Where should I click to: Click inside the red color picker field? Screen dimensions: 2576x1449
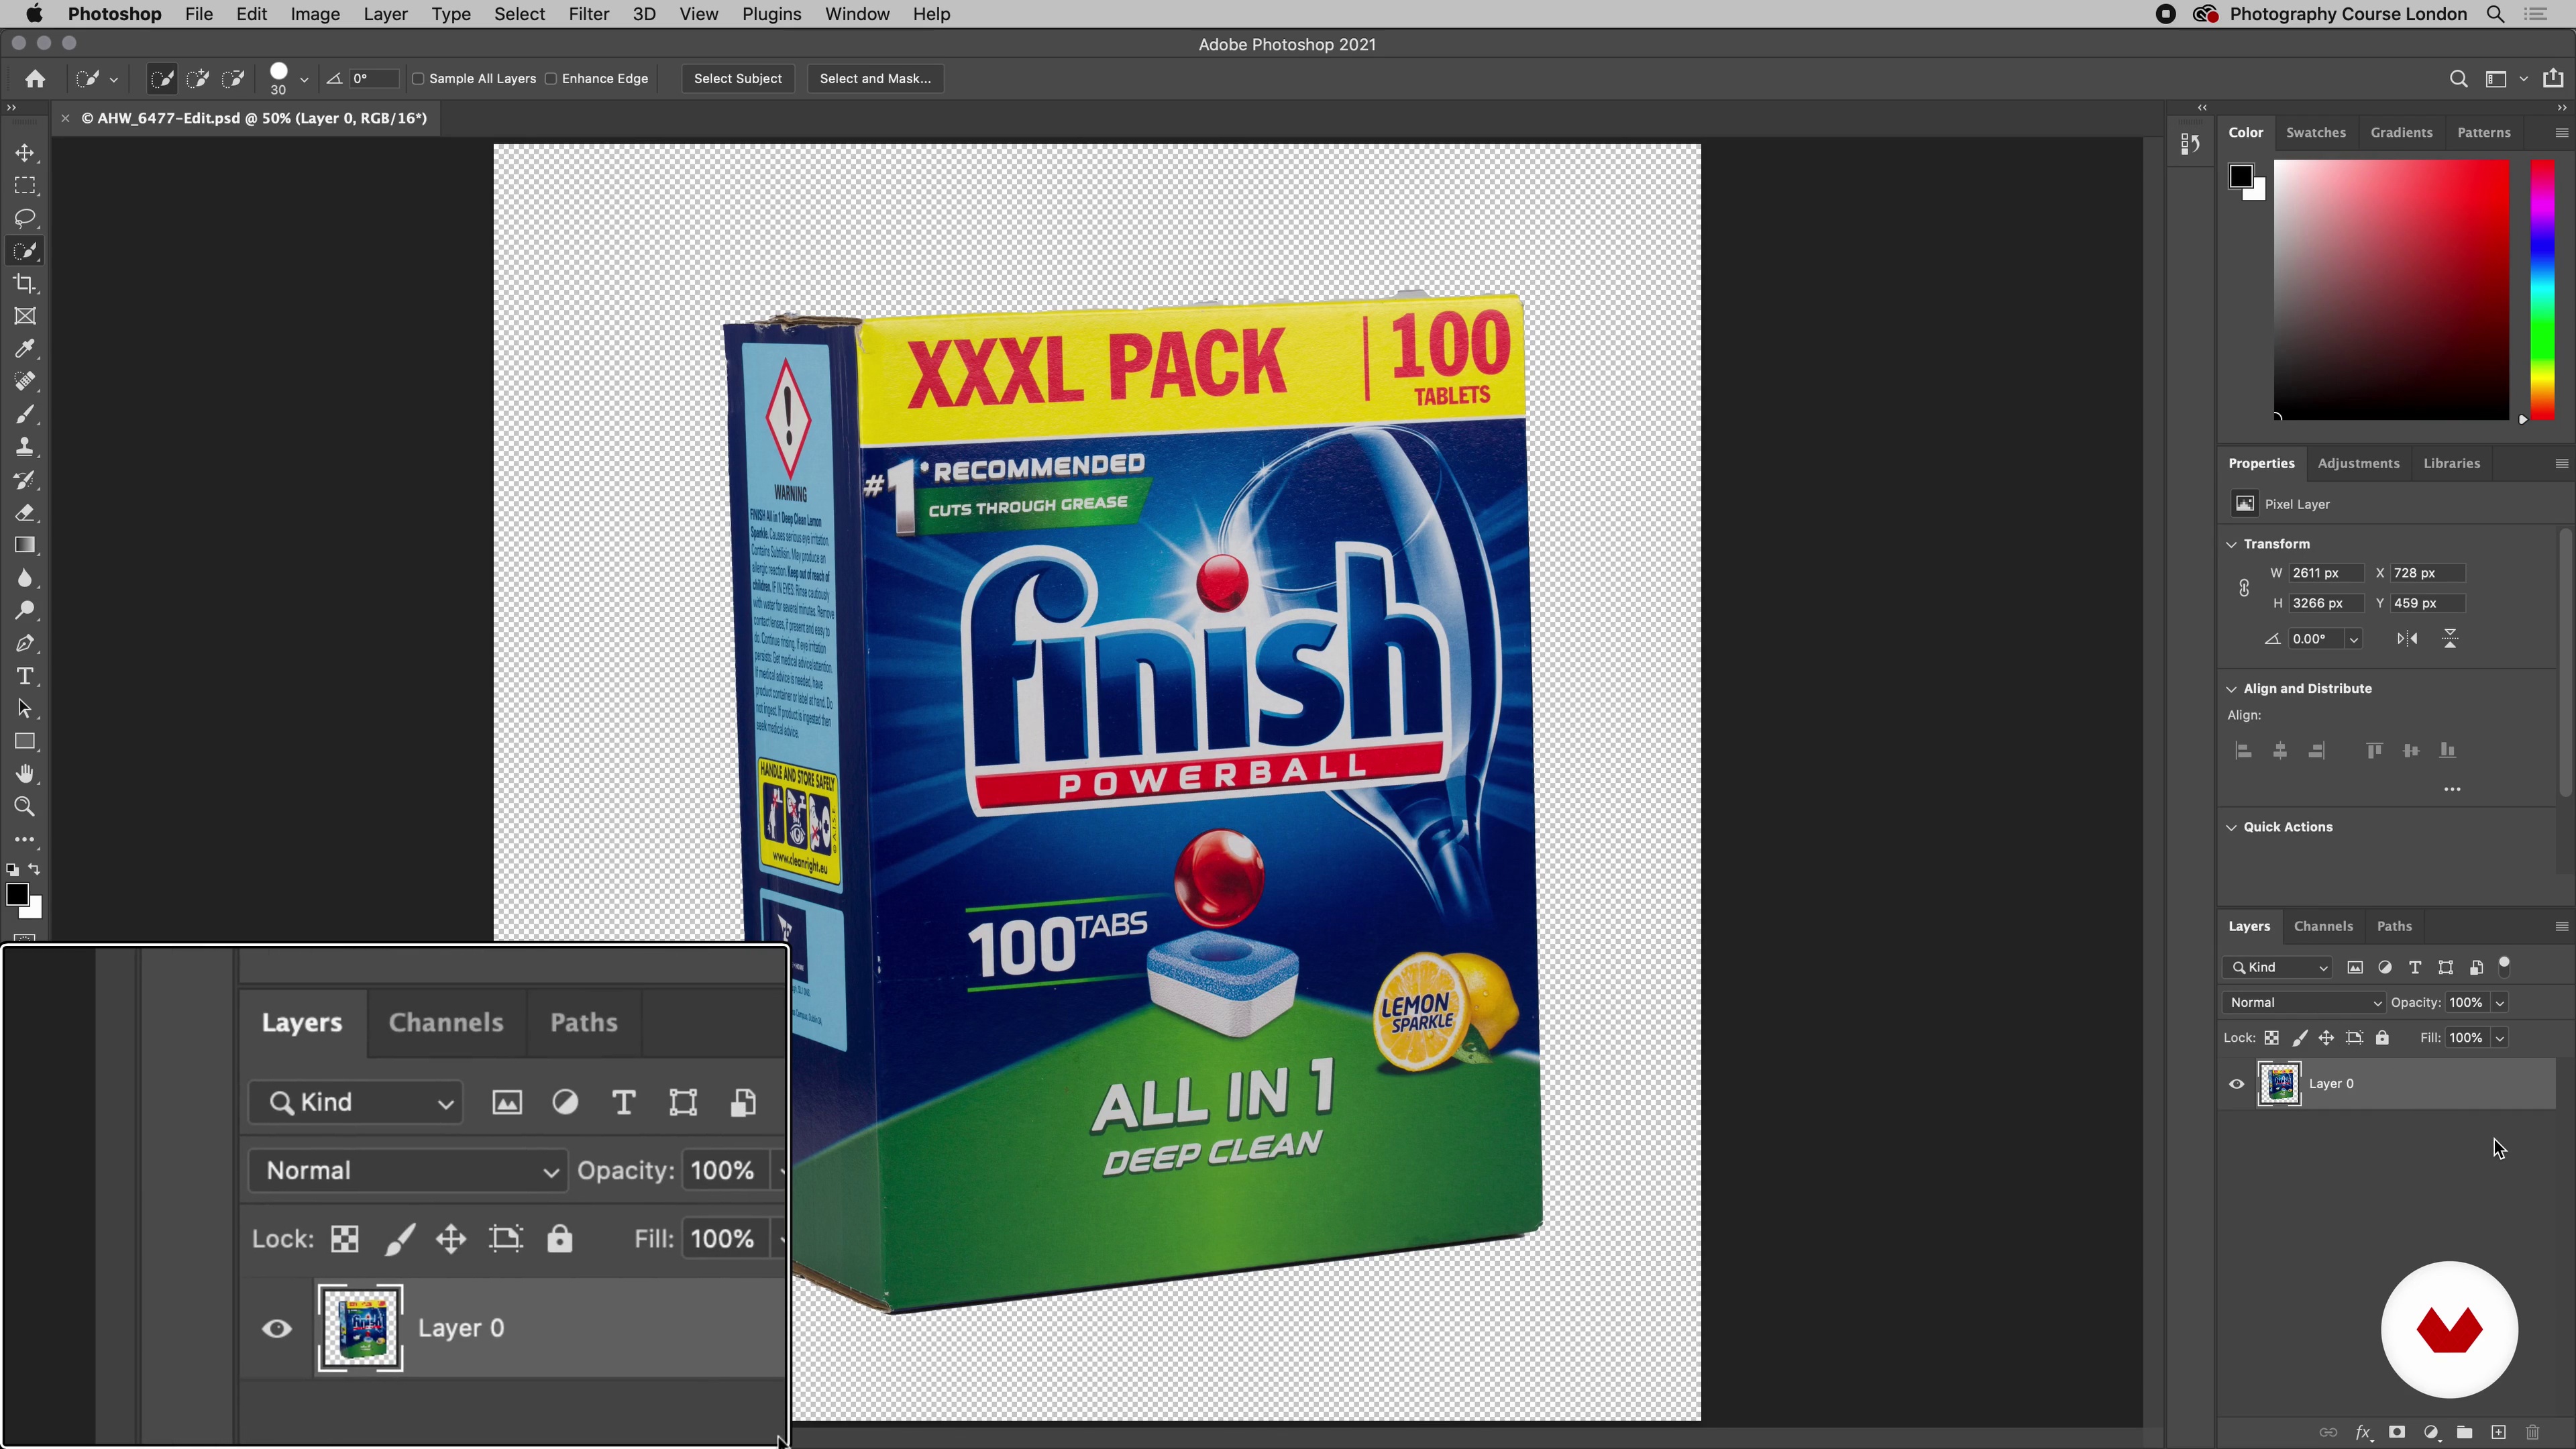2391,290
